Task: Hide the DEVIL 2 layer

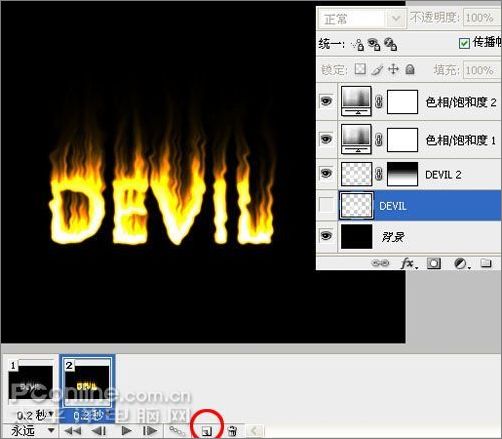Action: (x=326, y=173)
